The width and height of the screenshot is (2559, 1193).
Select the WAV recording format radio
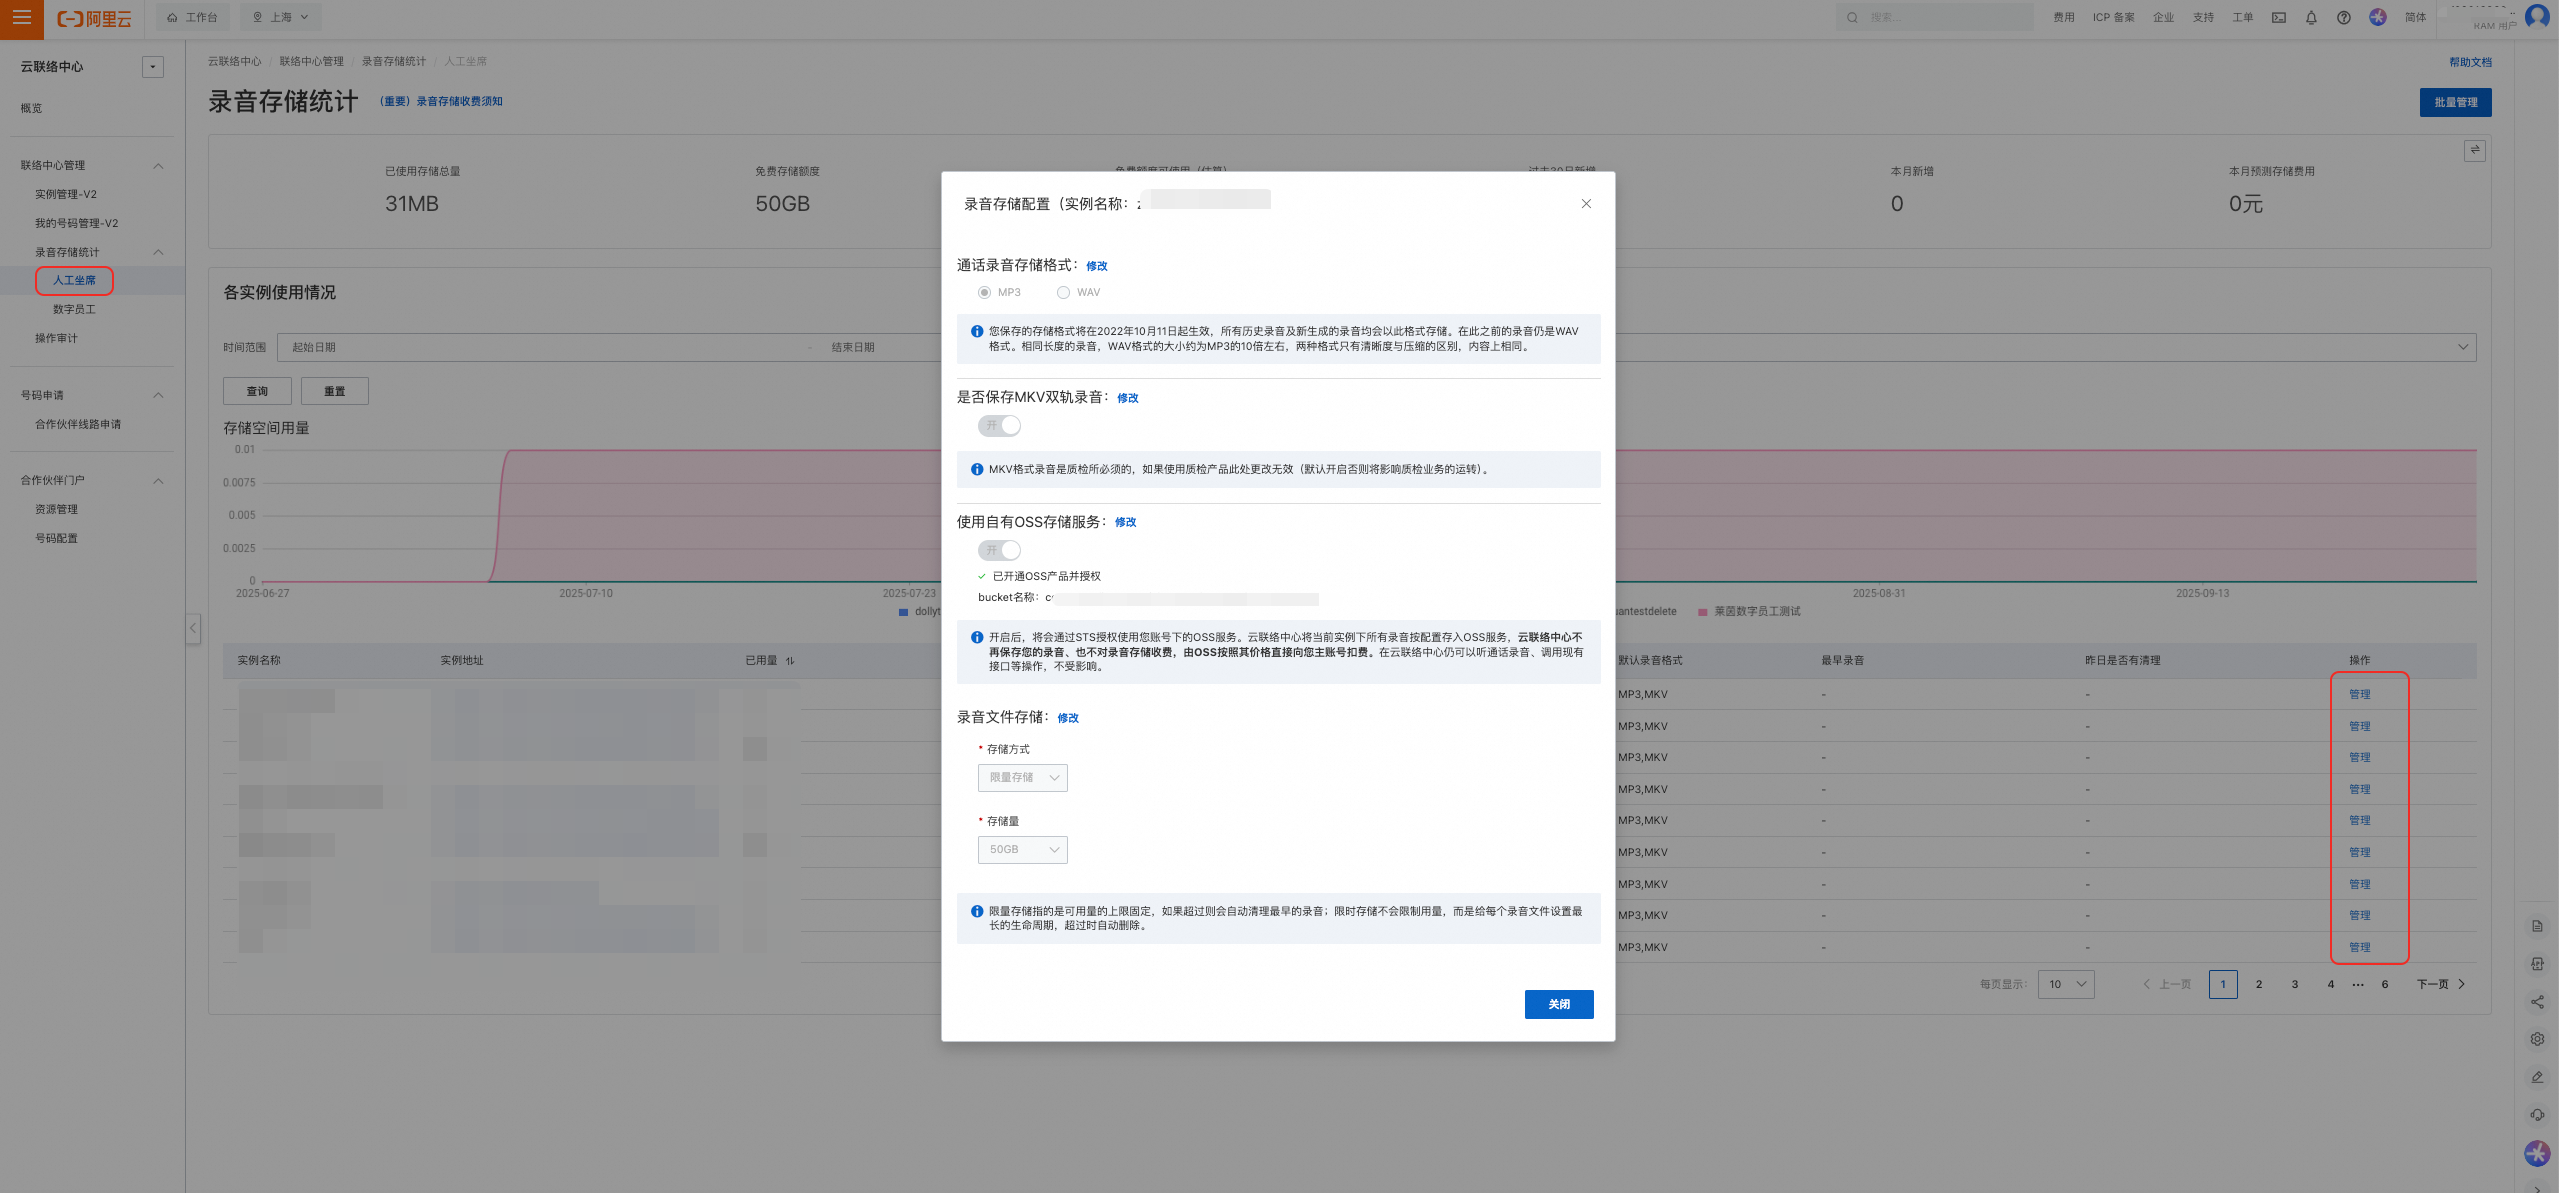pyautogui.click(x=1063, y=293)
